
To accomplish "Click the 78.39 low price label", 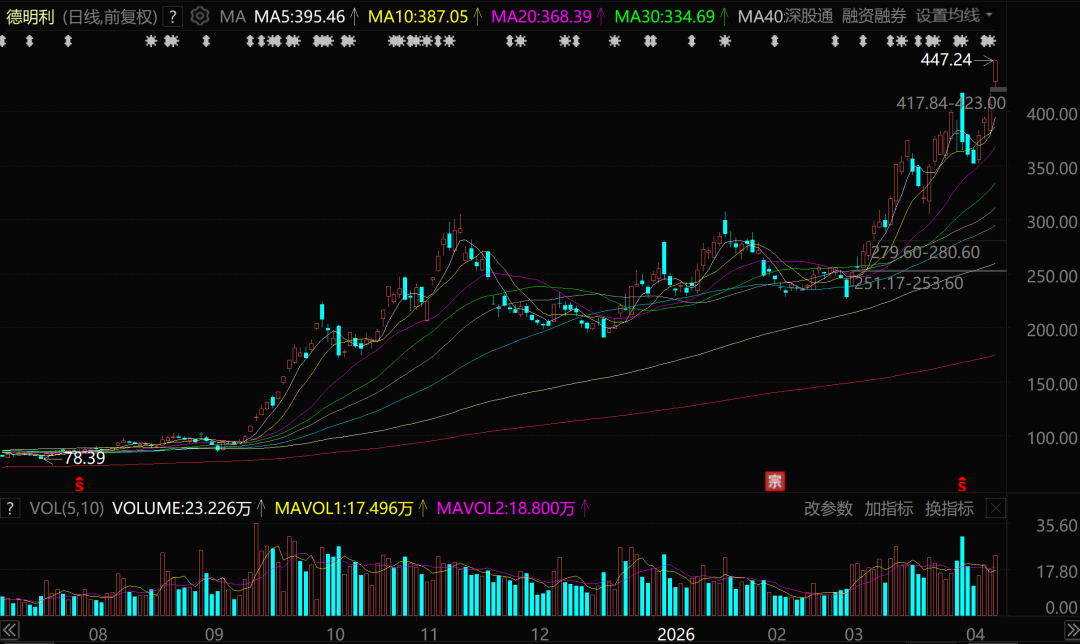I will pos(85,458).
